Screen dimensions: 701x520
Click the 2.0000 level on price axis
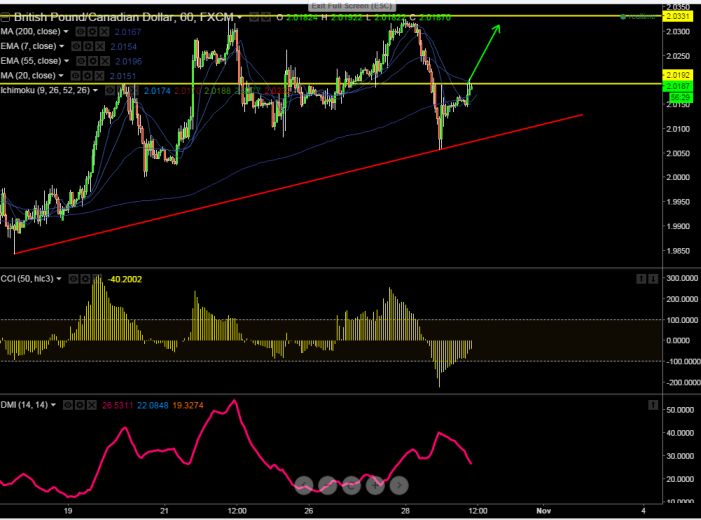tap(678, 178)
